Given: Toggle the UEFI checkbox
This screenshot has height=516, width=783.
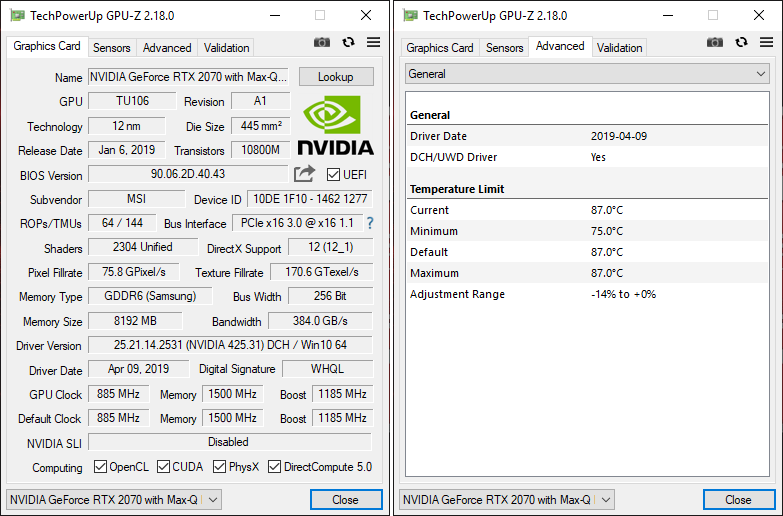Looking at the screenshot, I should click(x=334, y=175).
